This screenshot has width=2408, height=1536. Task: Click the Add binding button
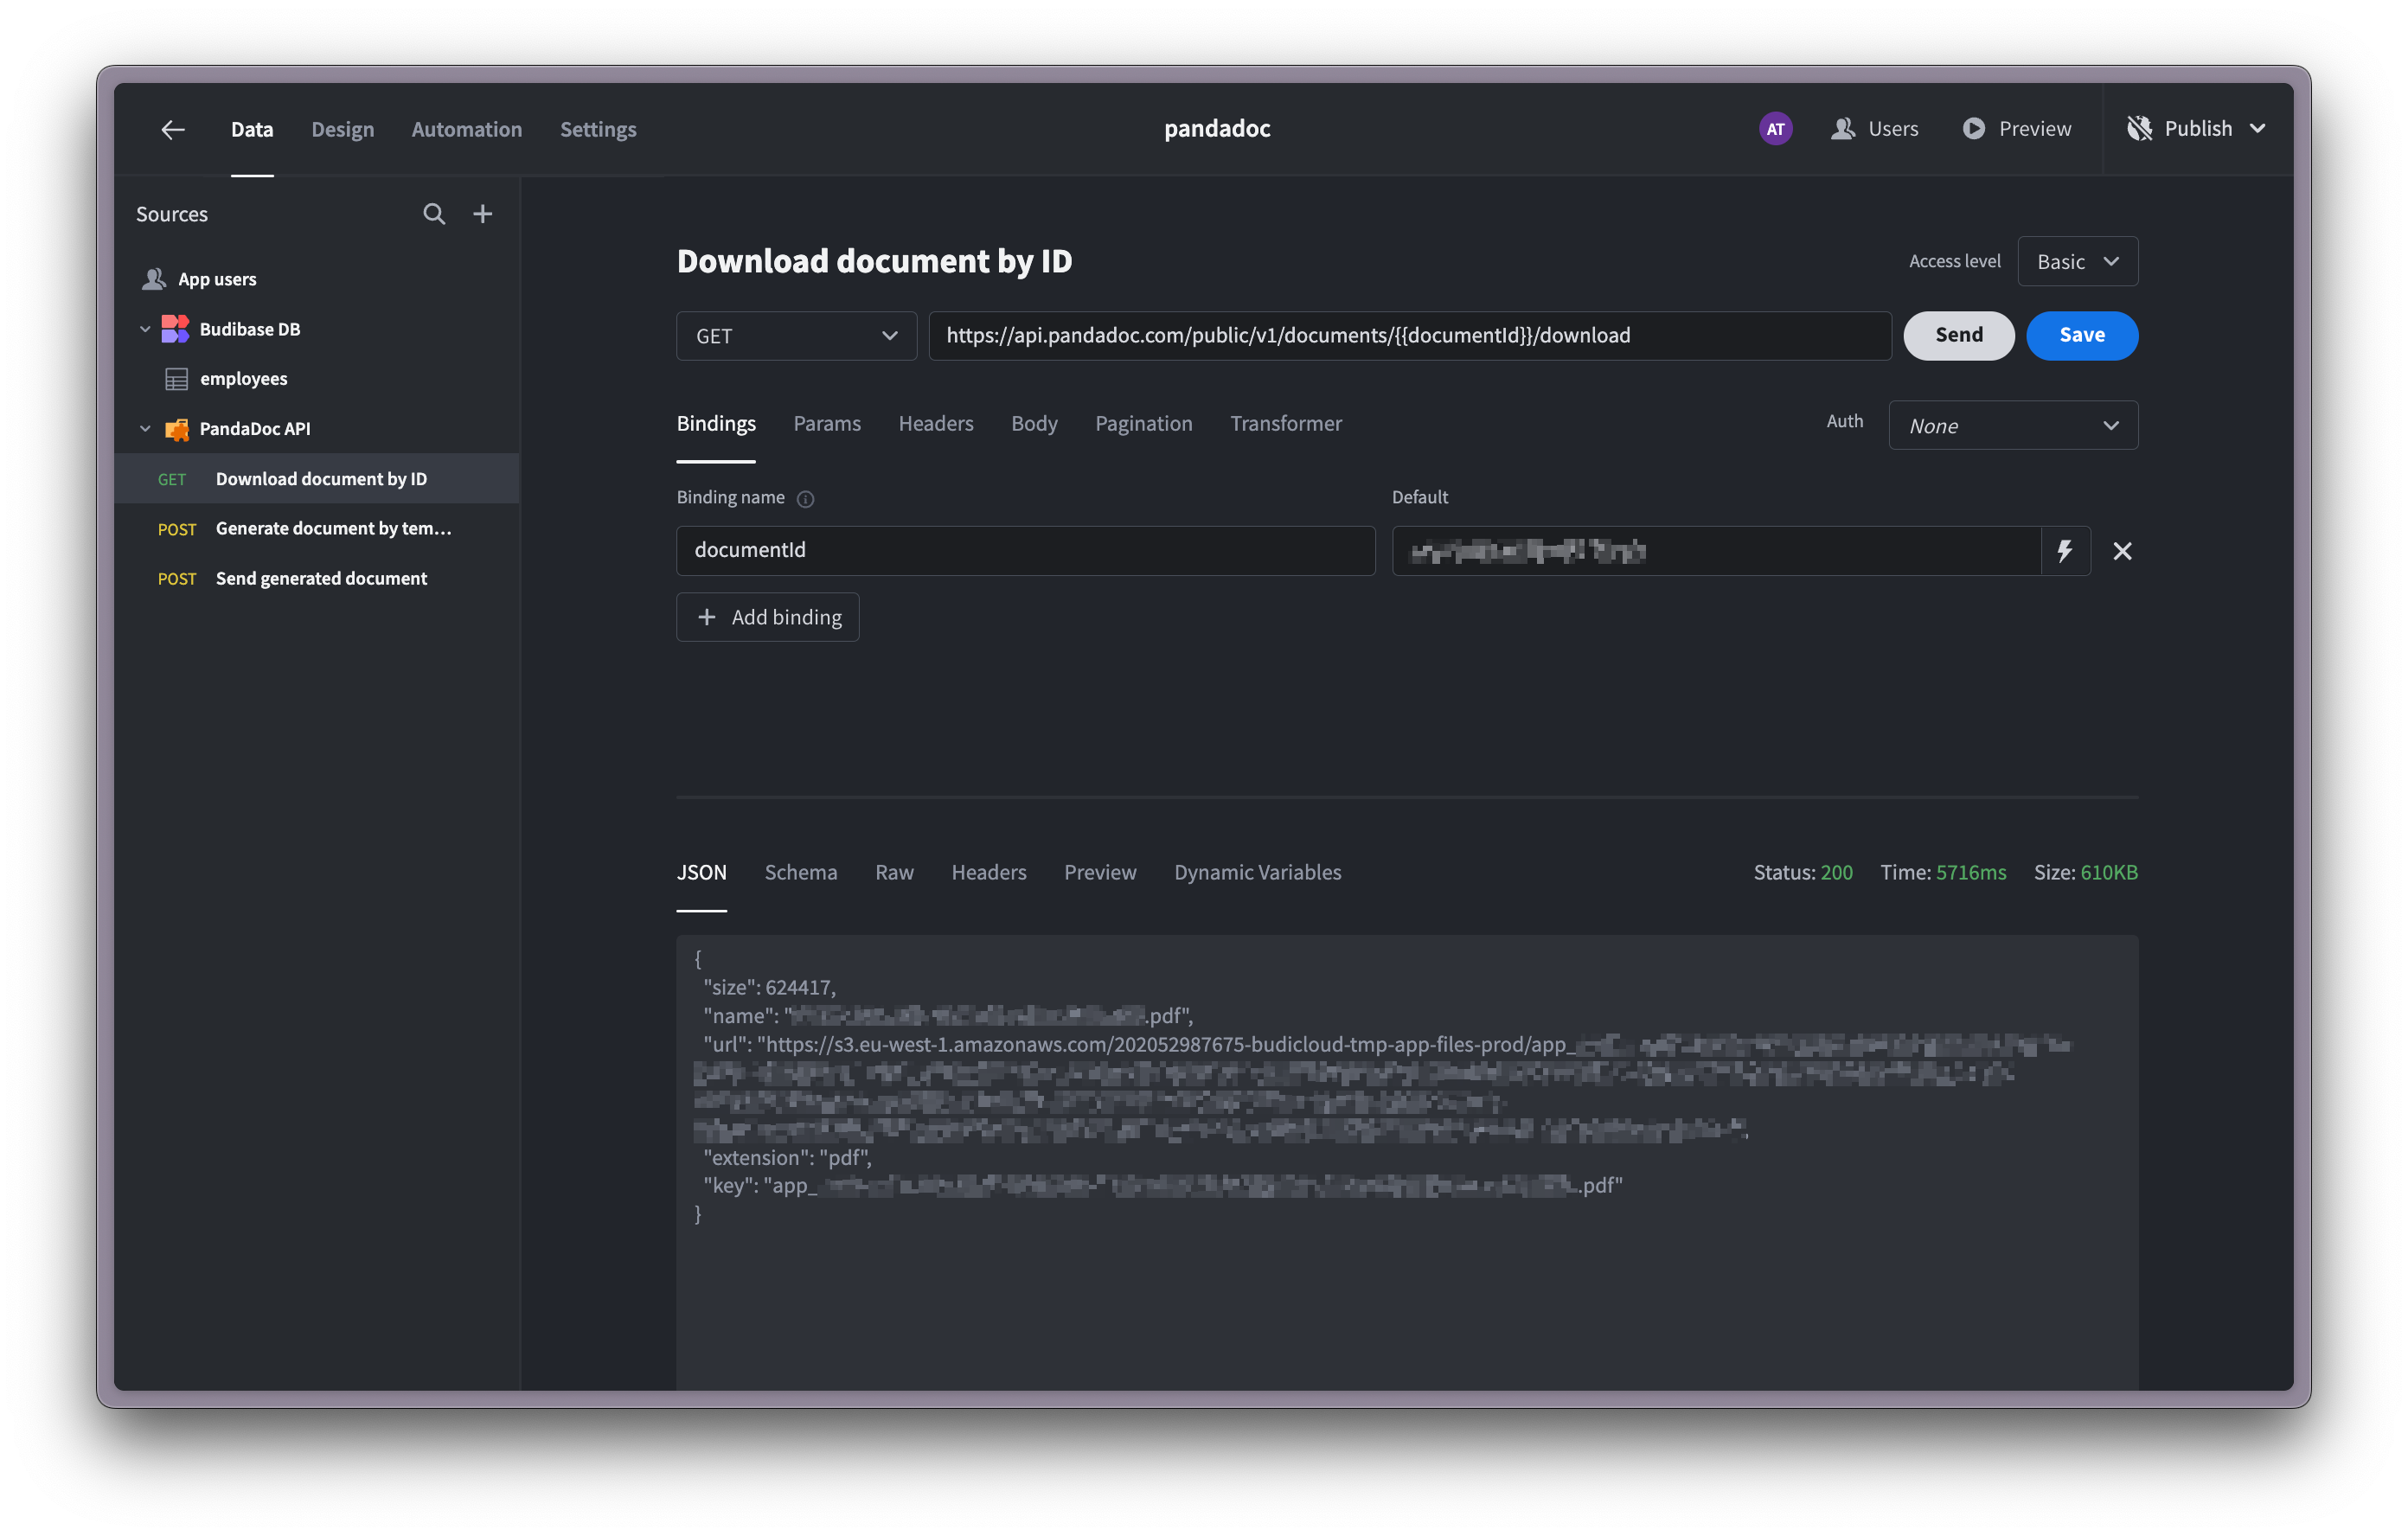coord(768,617)
